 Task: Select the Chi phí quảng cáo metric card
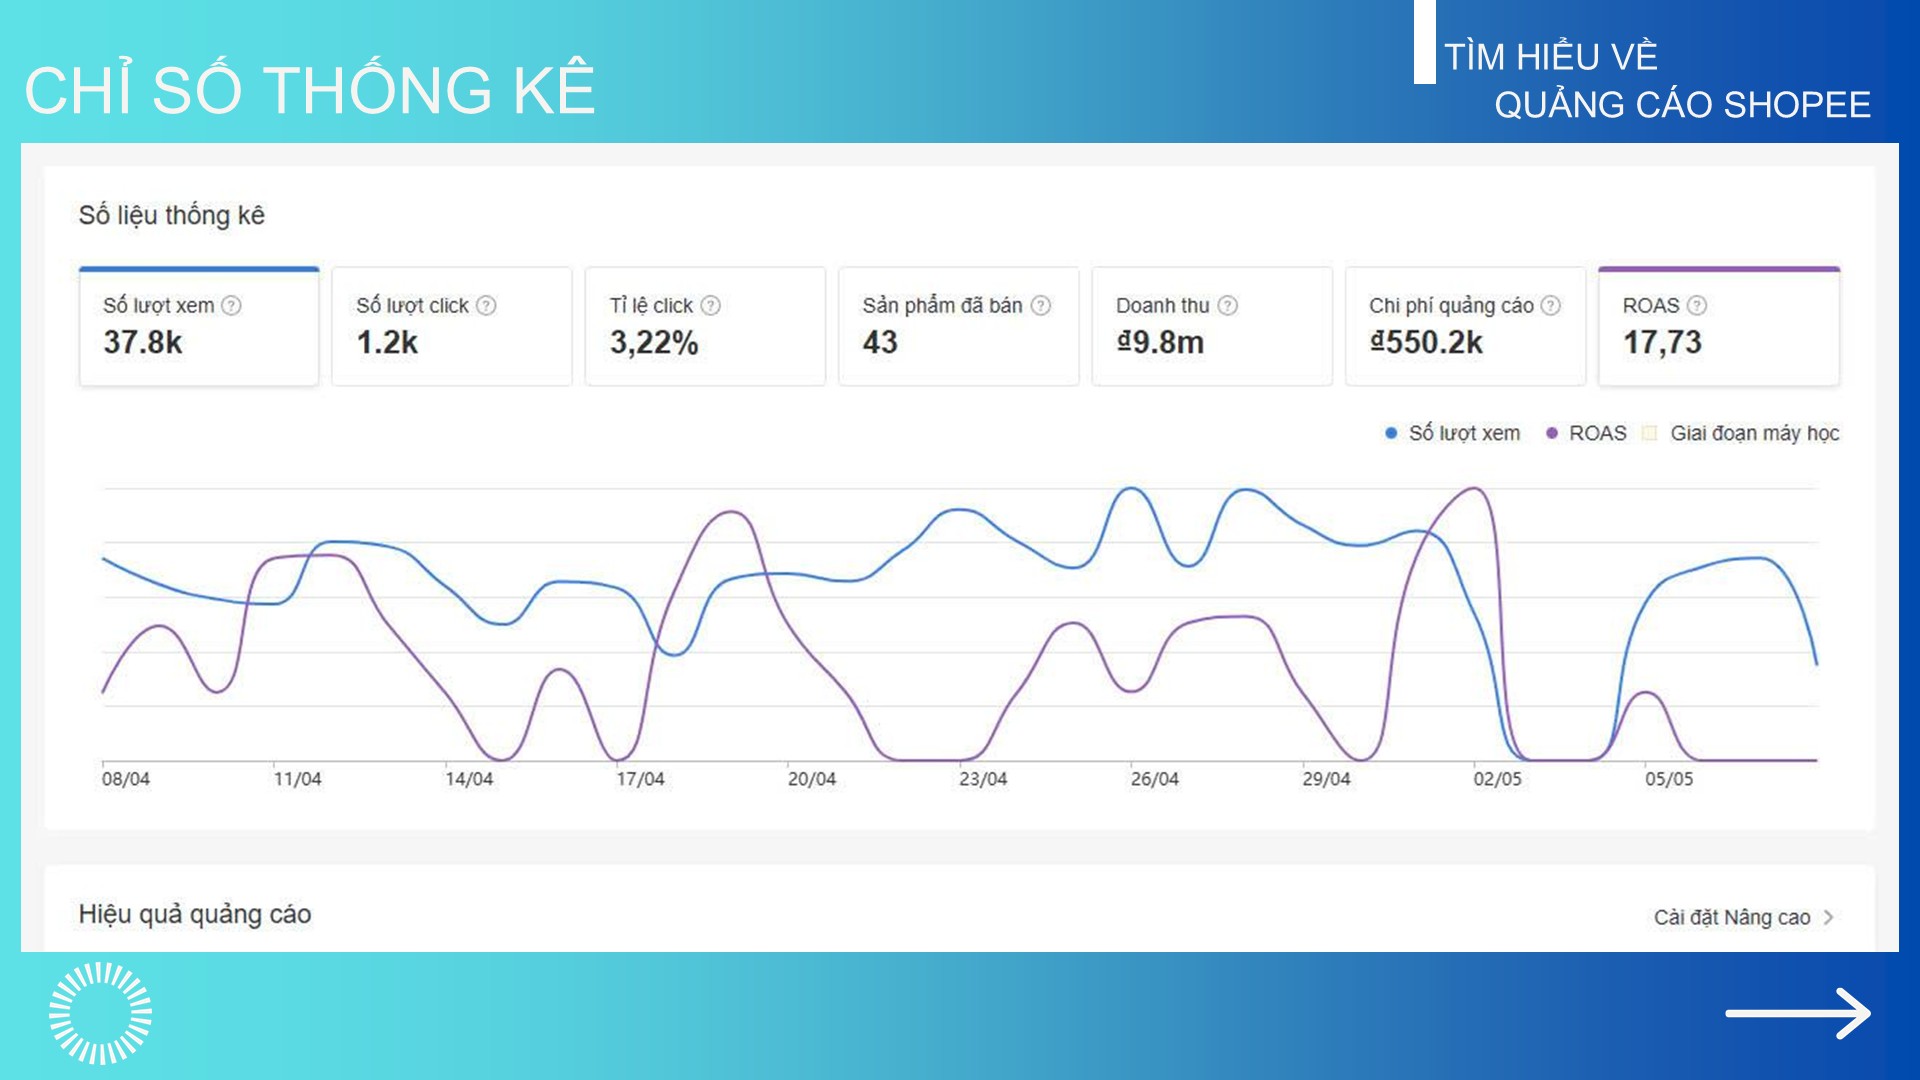1465,326
